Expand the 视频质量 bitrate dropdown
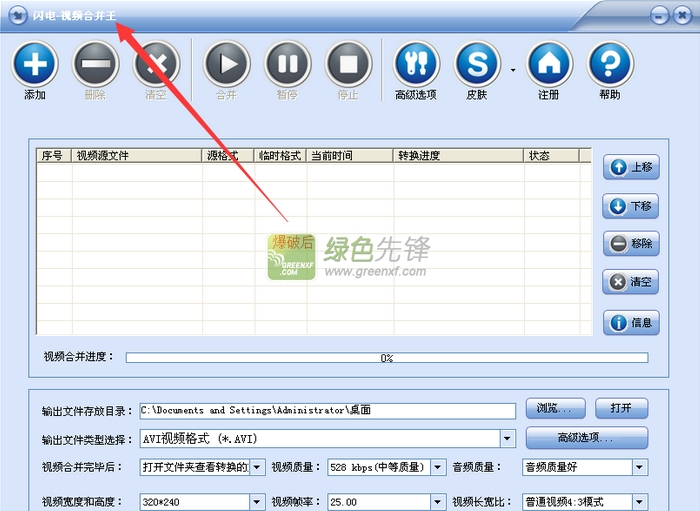 point(438,467)
